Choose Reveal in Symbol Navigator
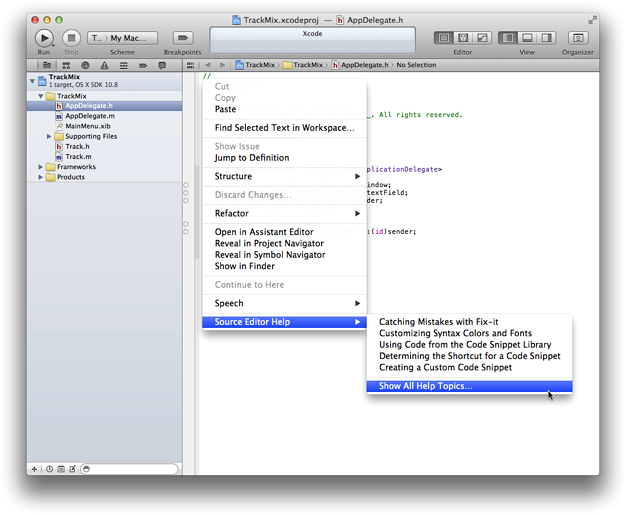 pos(284,255)
